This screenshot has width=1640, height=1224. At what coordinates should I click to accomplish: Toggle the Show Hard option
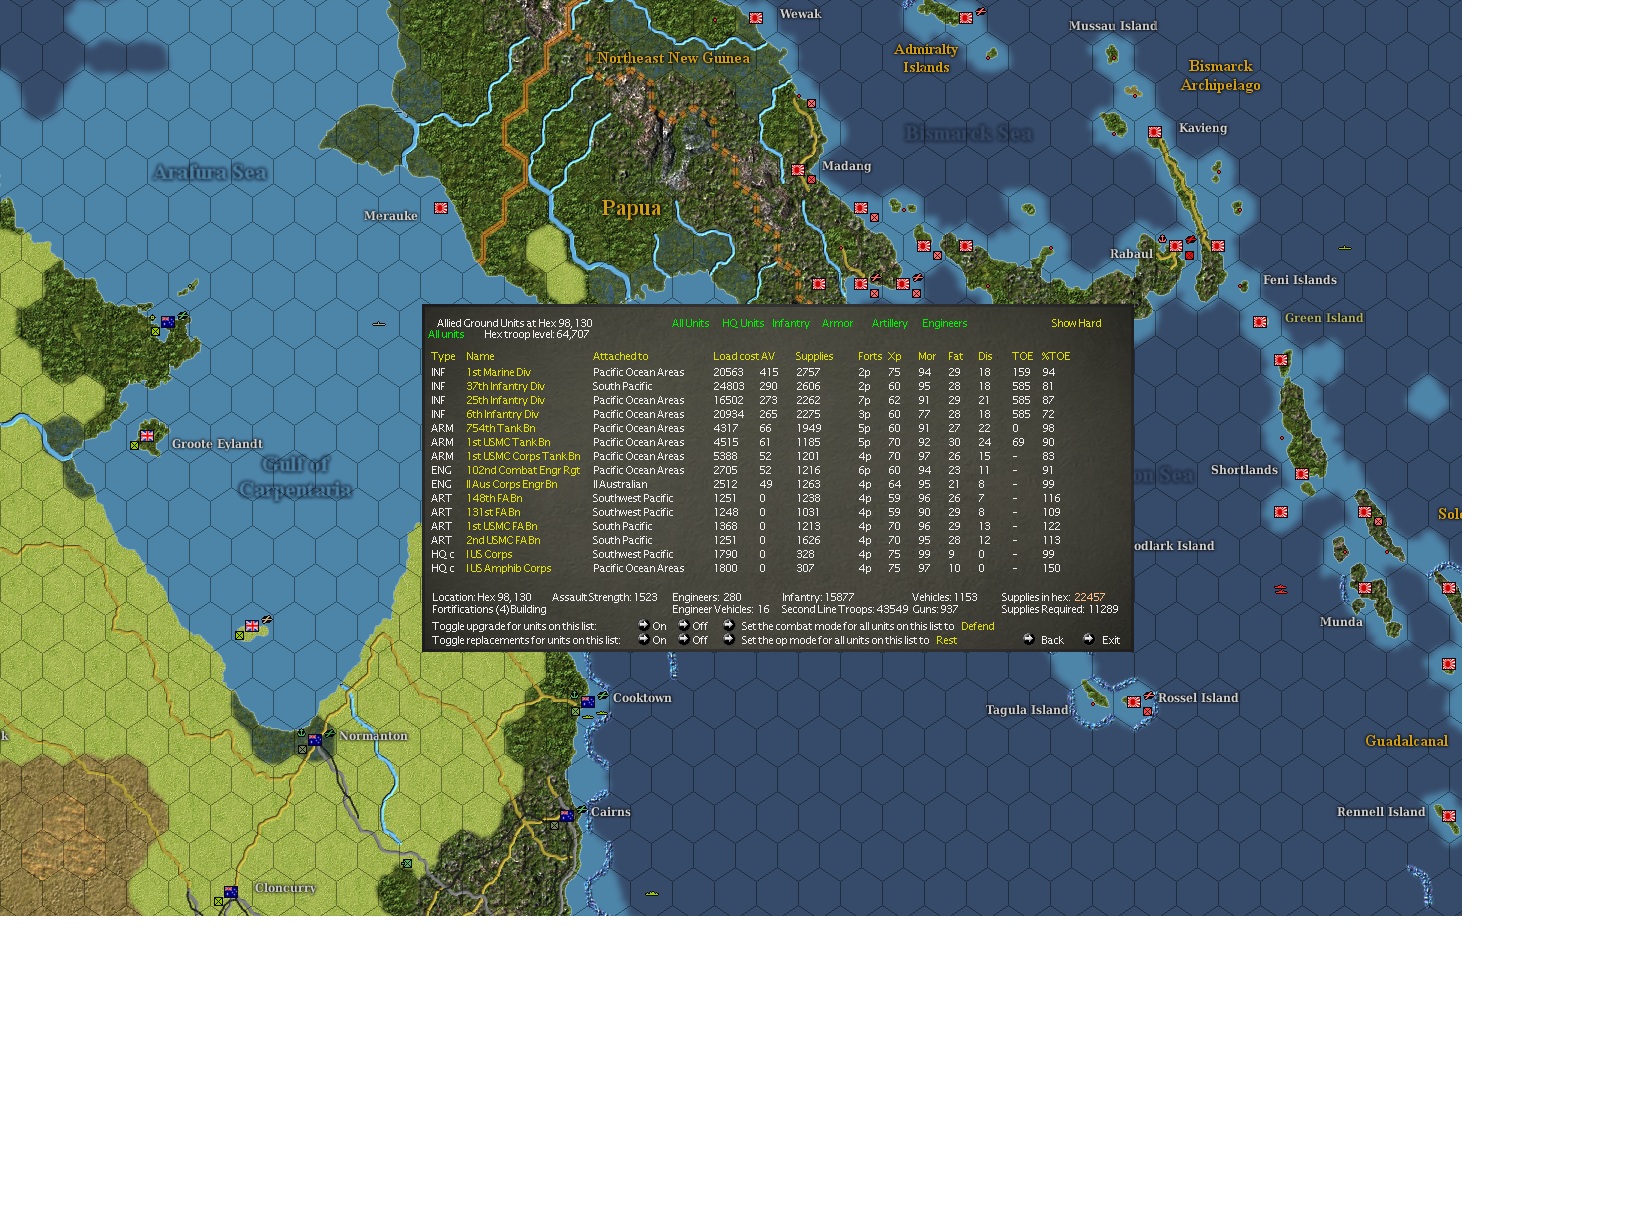click(x=1076, y=323)
